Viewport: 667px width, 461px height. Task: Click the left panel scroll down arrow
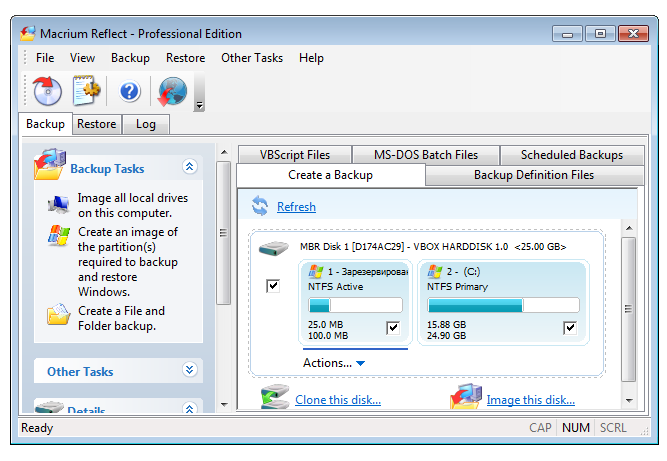(x=224, y=404)
